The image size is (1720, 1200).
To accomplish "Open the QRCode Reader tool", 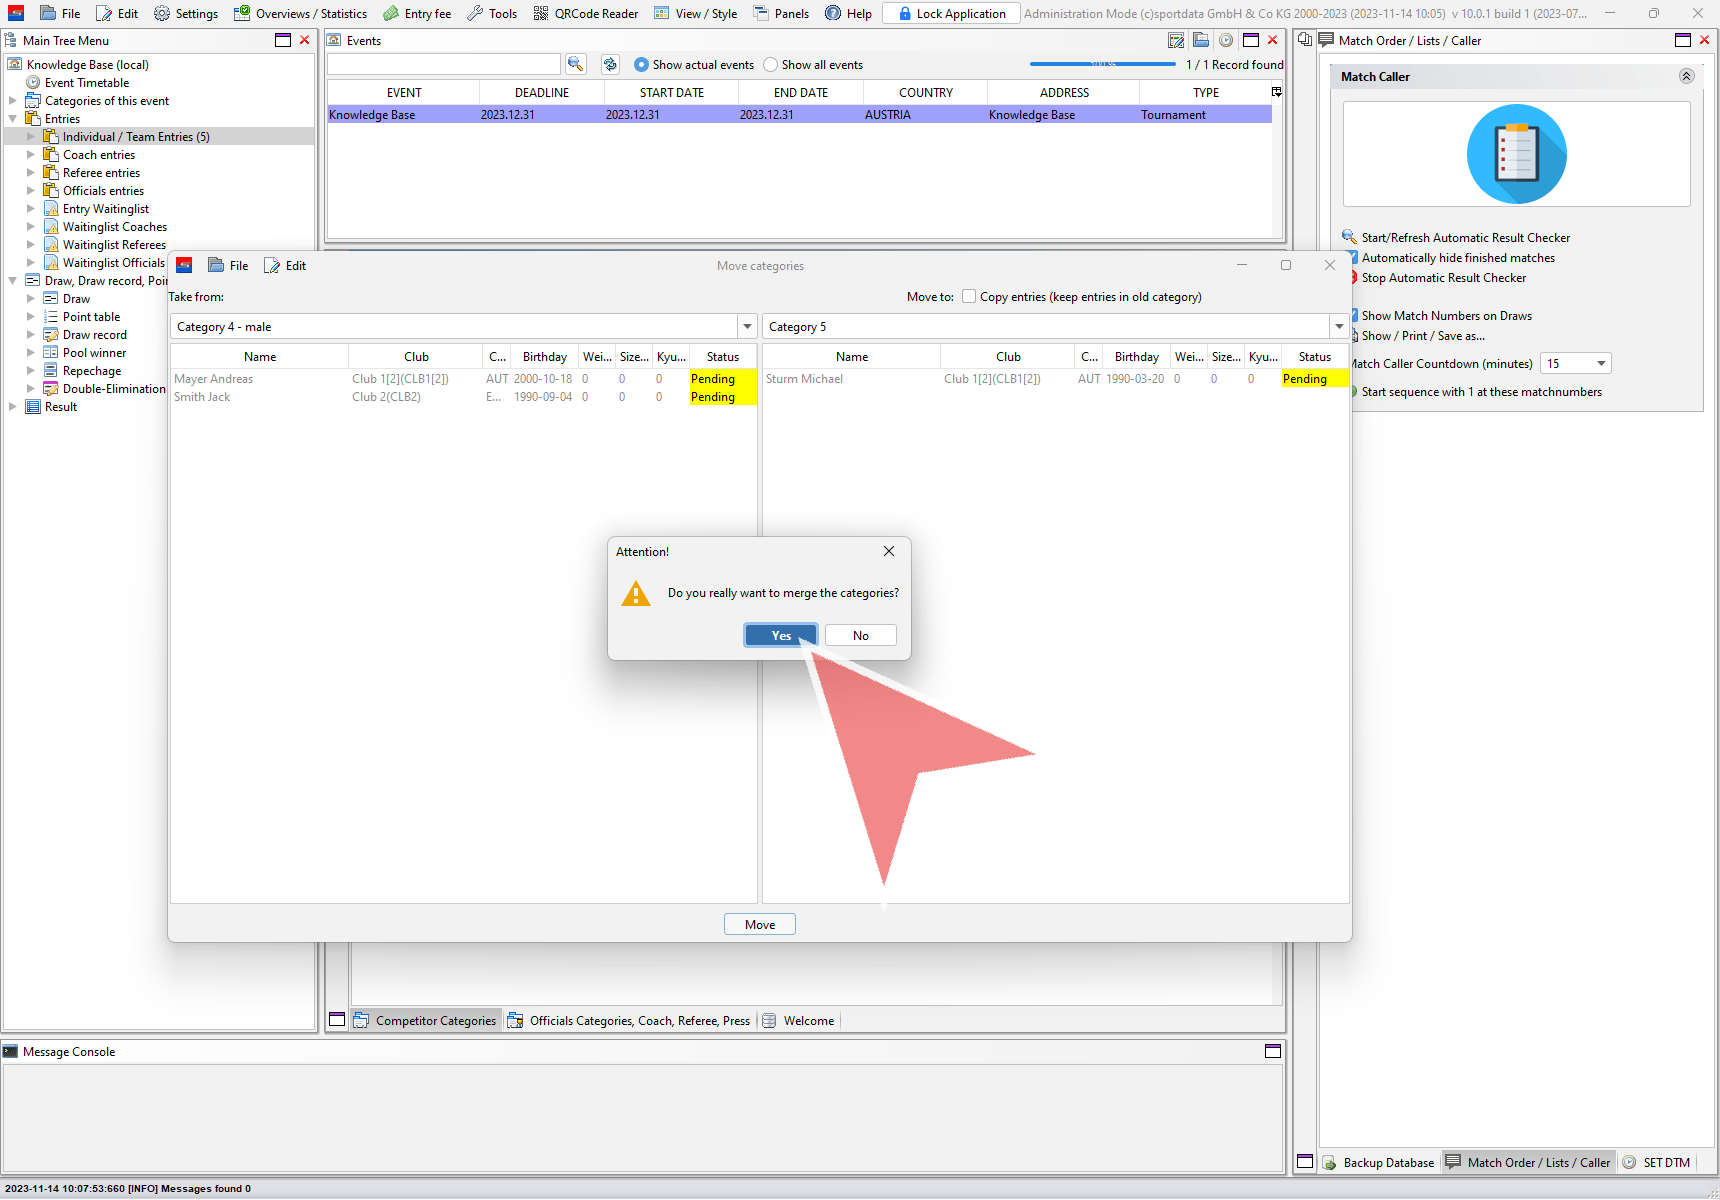I will (585, 14).
